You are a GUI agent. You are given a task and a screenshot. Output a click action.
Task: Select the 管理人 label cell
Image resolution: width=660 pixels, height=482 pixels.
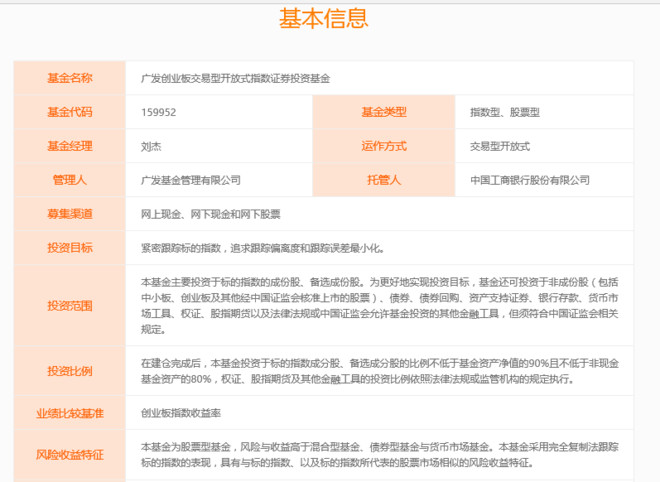click(x=69, y=180)
